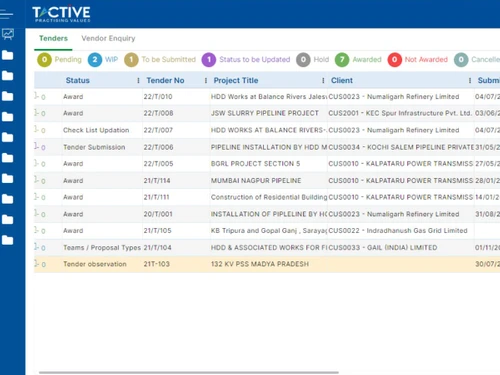Sort by the Project Title column header
This screenshot has height=375, width=500.
(x=236, y=80)
